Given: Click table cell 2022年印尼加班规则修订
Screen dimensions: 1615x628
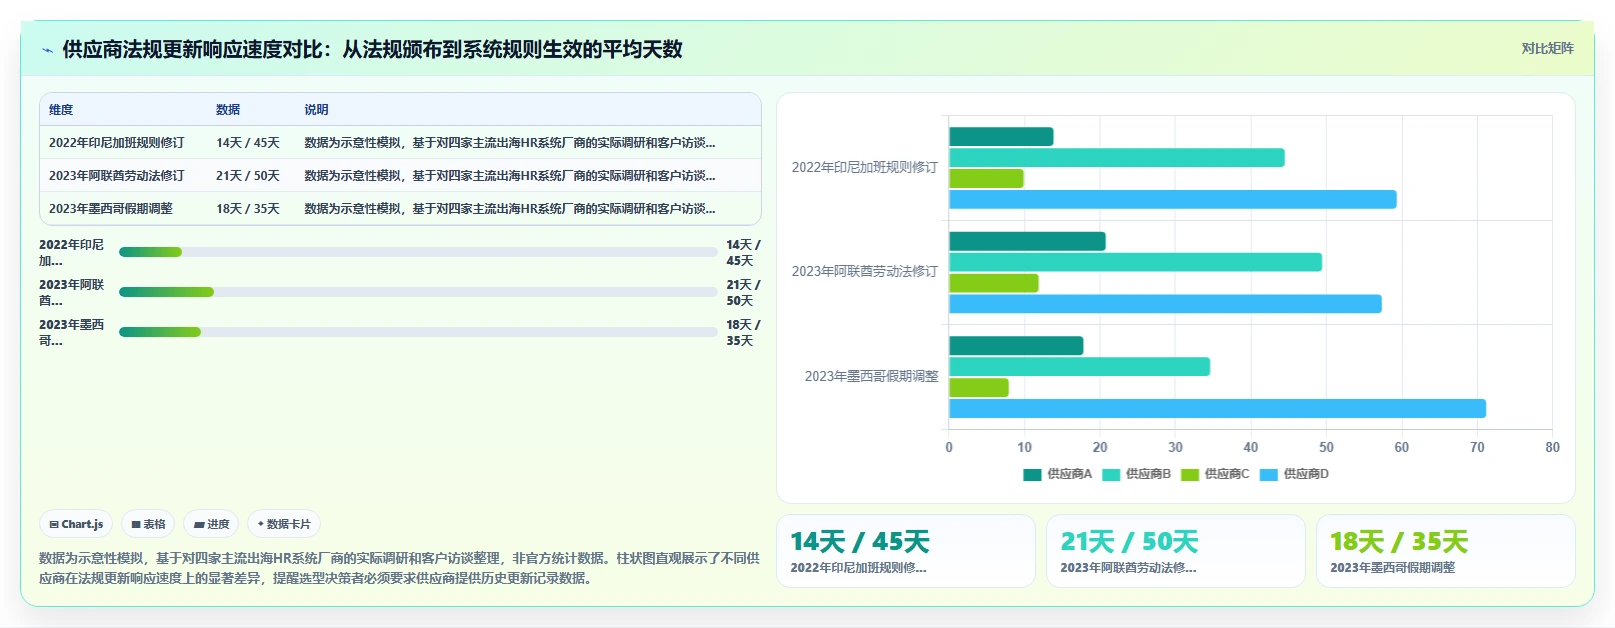Looking at the screenshot, I should (x=117, y=143).
